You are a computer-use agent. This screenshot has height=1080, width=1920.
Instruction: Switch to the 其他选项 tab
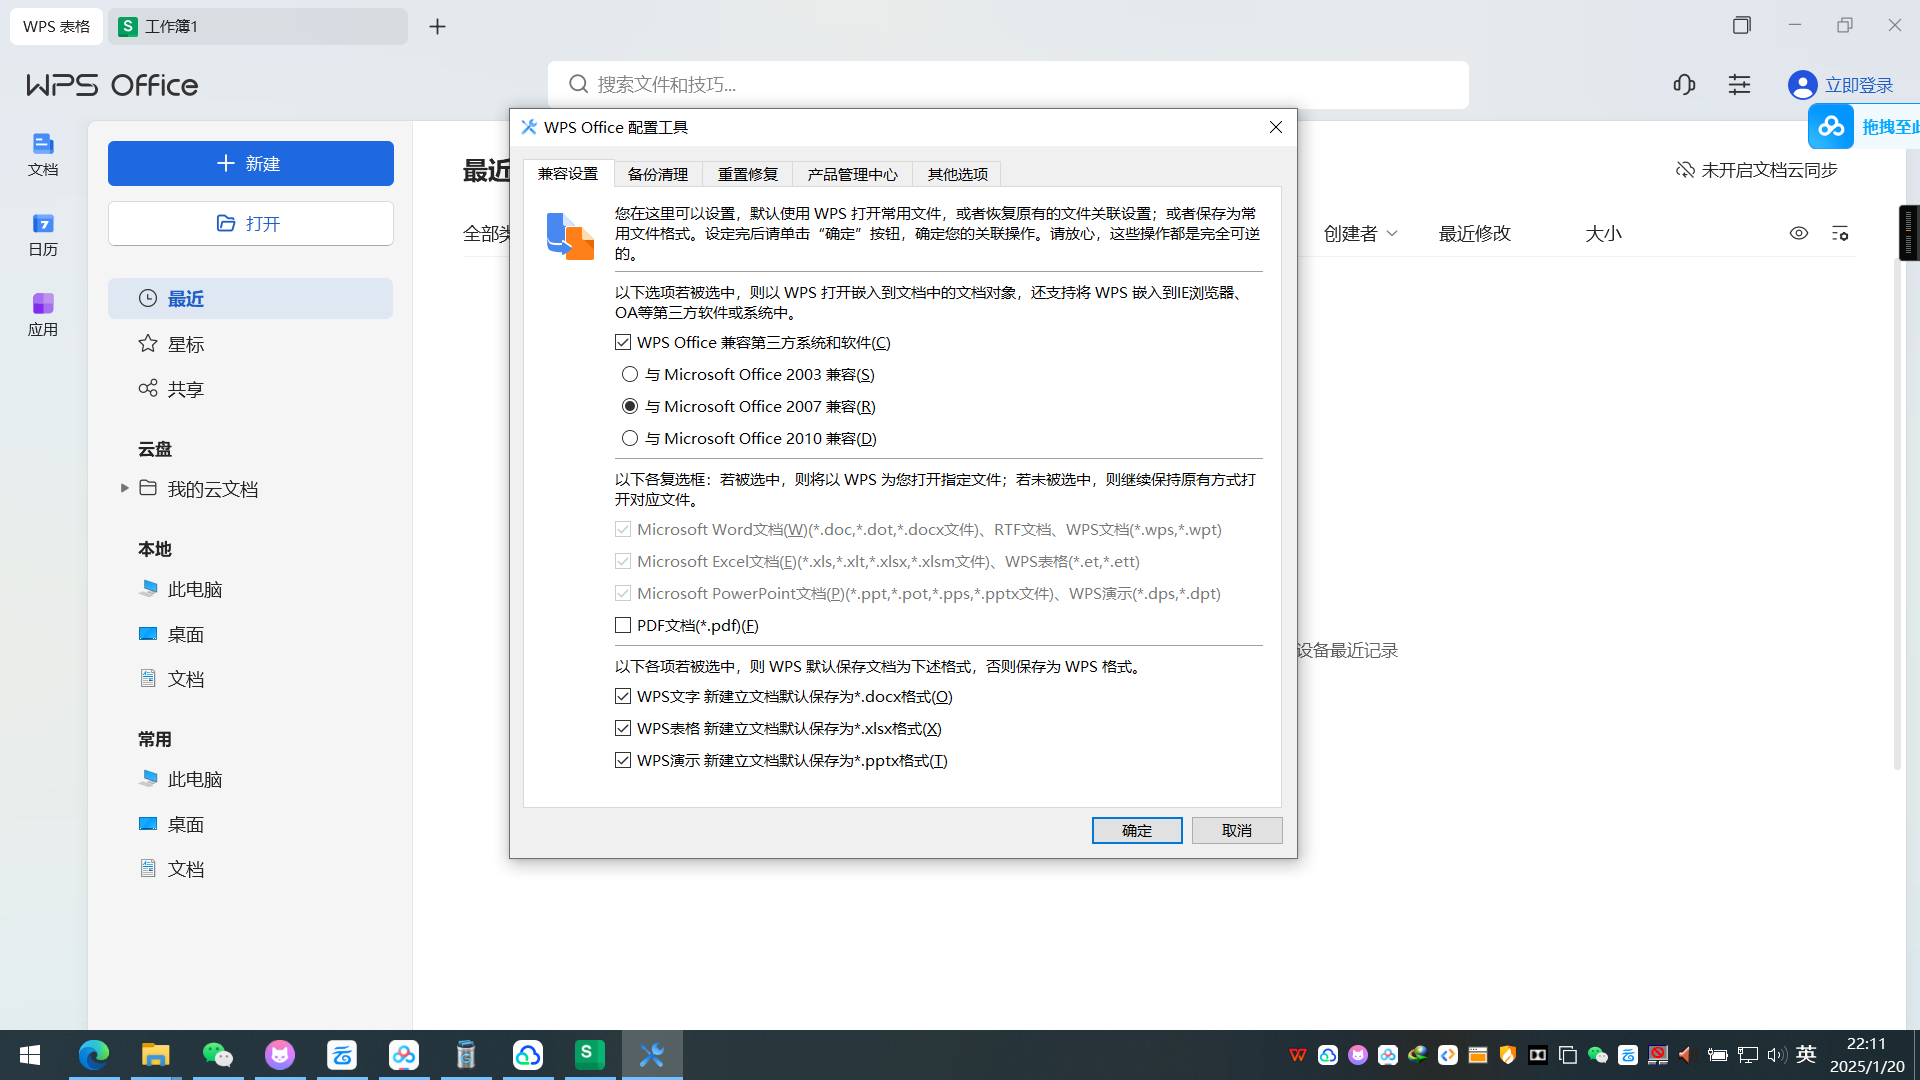point(957,174)
